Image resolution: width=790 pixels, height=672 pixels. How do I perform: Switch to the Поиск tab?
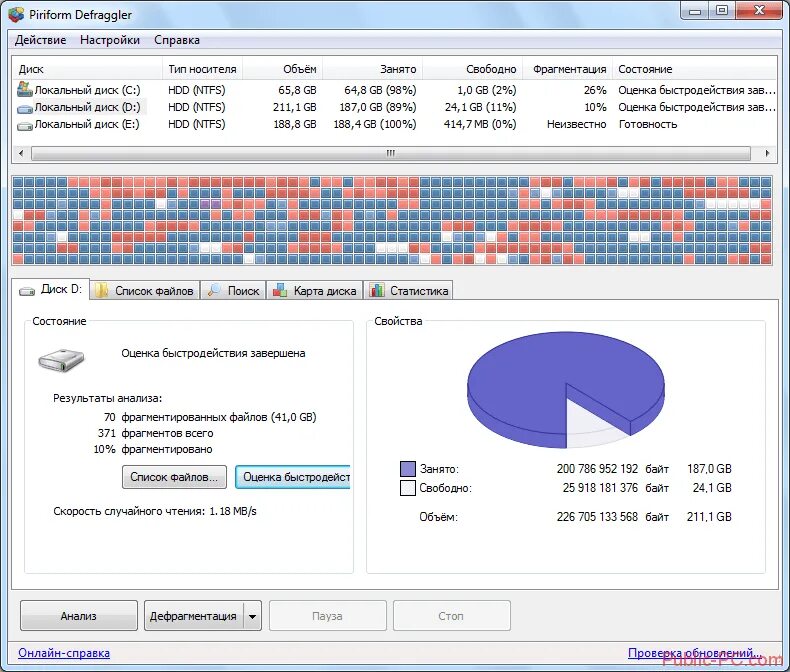[234, 291]
